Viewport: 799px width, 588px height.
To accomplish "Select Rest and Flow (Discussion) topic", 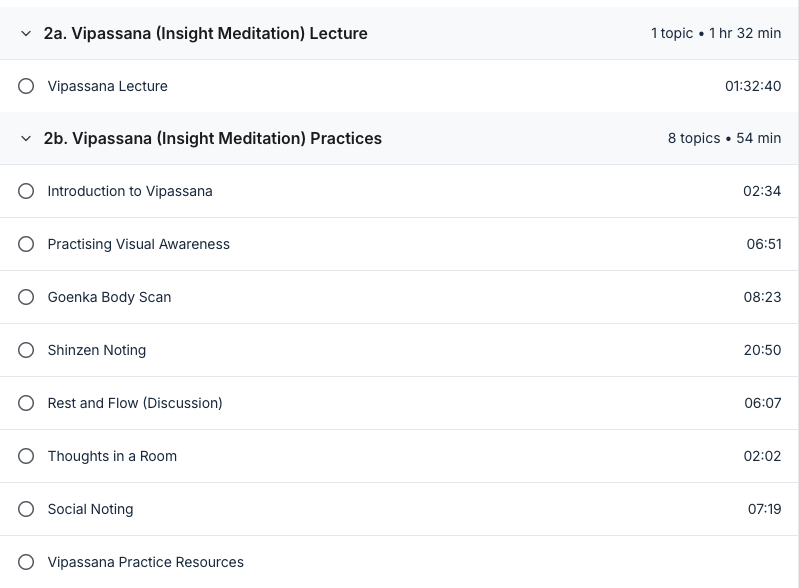I will (x=135, y=403).
